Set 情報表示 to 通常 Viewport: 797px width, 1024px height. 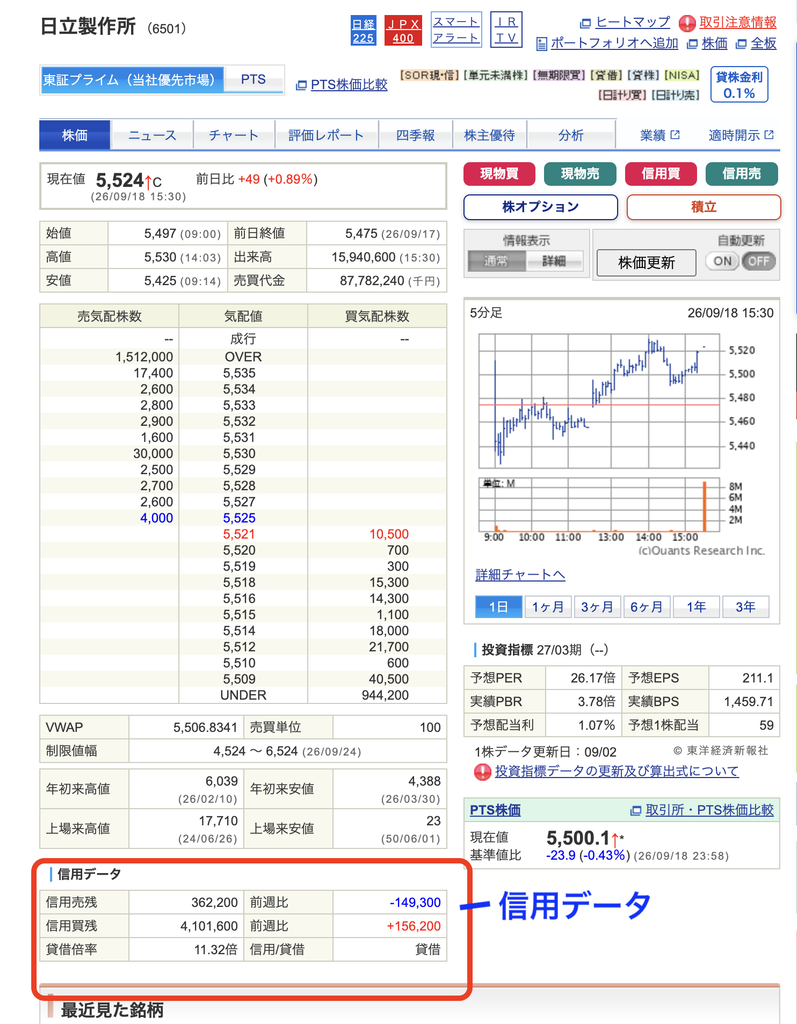[496, 261]
